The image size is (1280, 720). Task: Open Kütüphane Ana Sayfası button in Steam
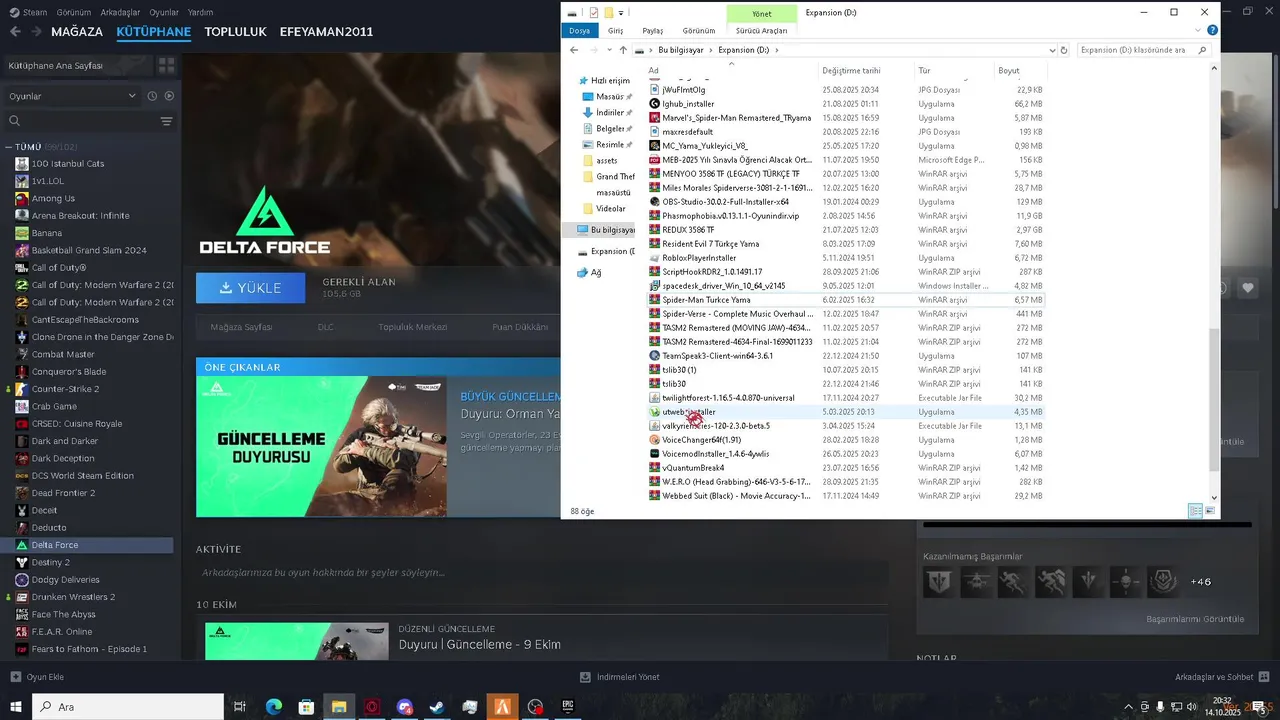pos(77,65)
